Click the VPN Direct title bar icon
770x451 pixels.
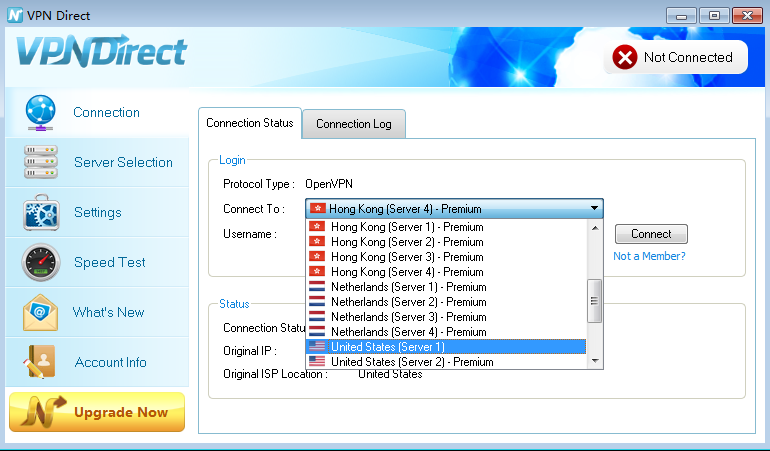pyautogui.click(x=15, y=15)
